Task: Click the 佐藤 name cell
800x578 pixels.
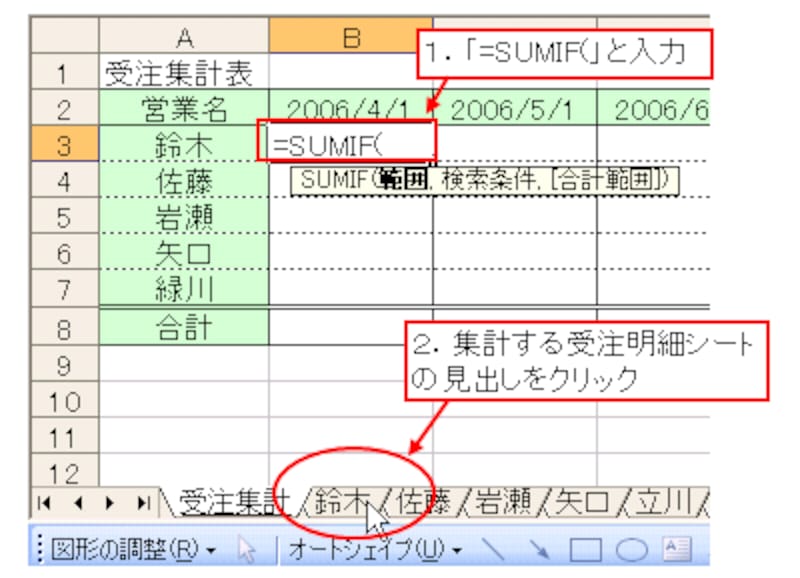Action: tap(184, 181)
